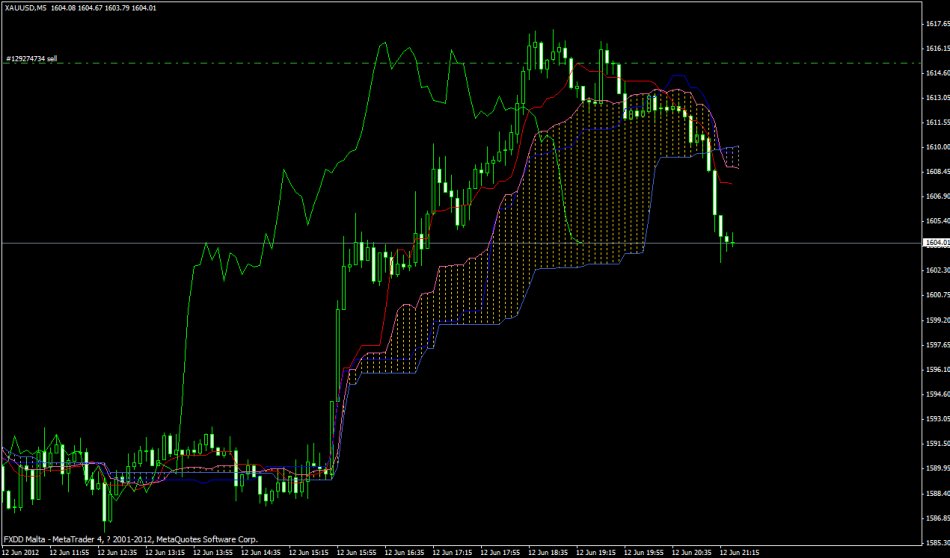Click the 12 Jun 21:15 time label

[740, 551]
